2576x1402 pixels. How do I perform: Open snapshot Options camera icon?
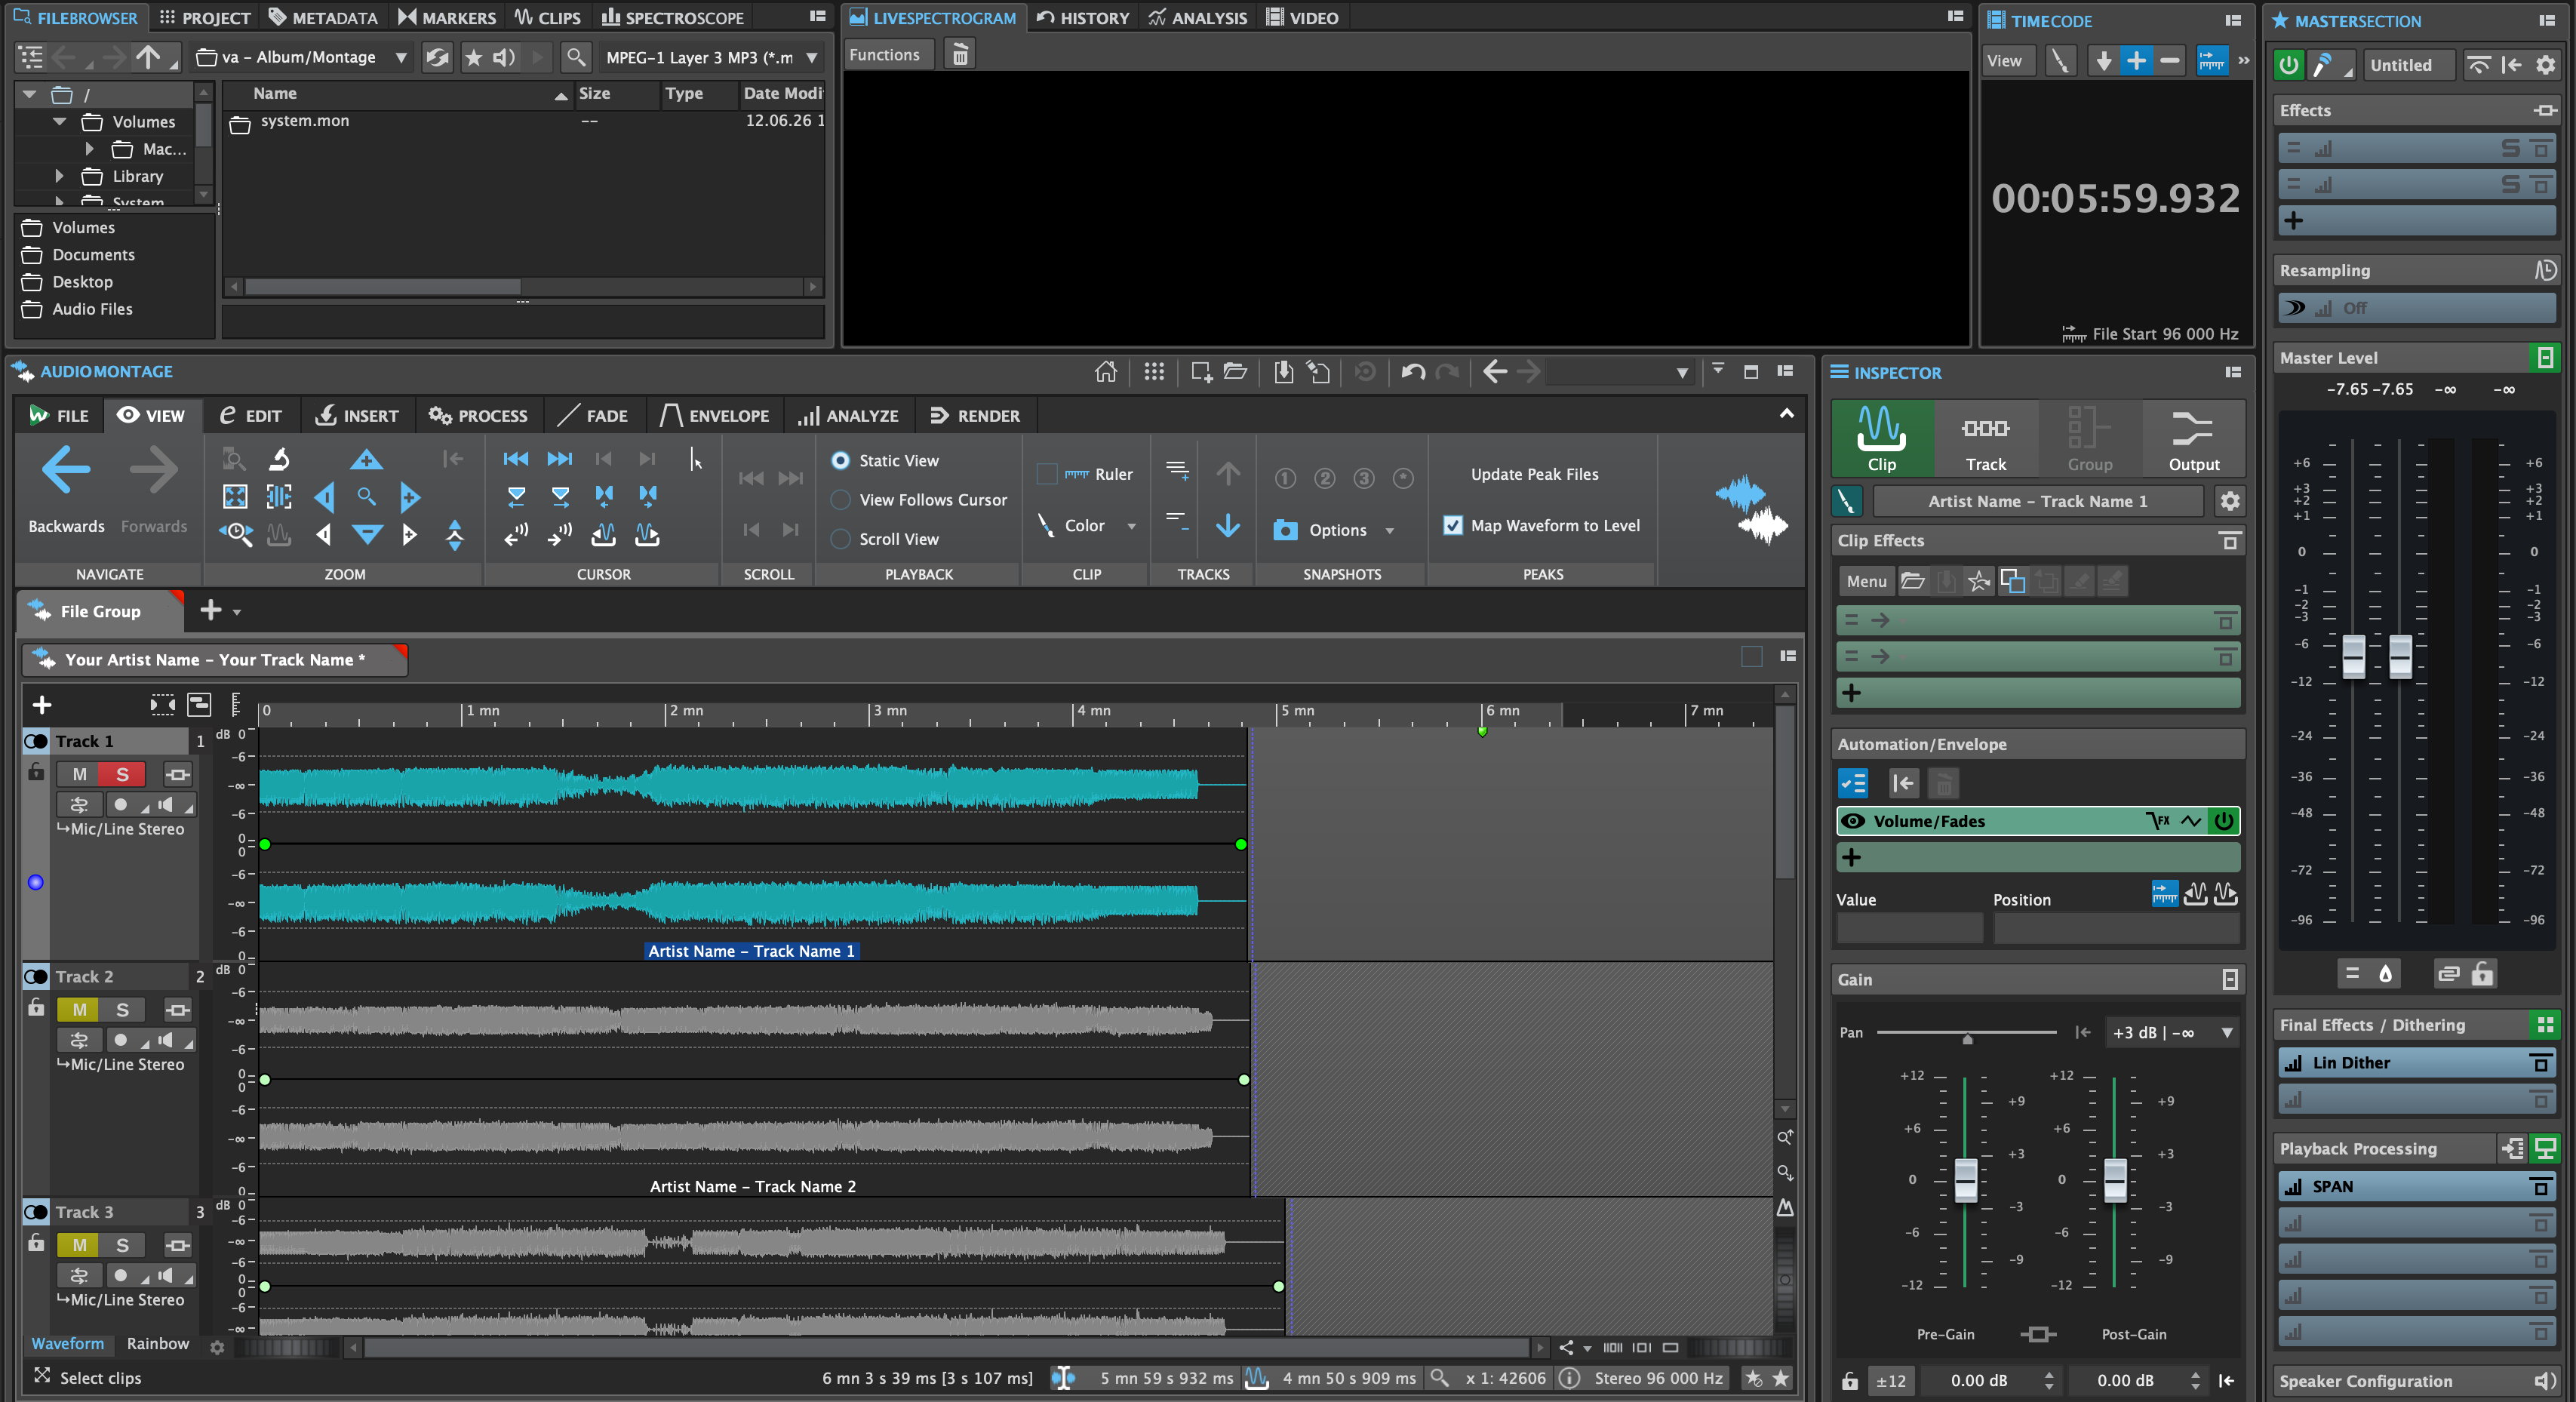tap(1285, 530)
